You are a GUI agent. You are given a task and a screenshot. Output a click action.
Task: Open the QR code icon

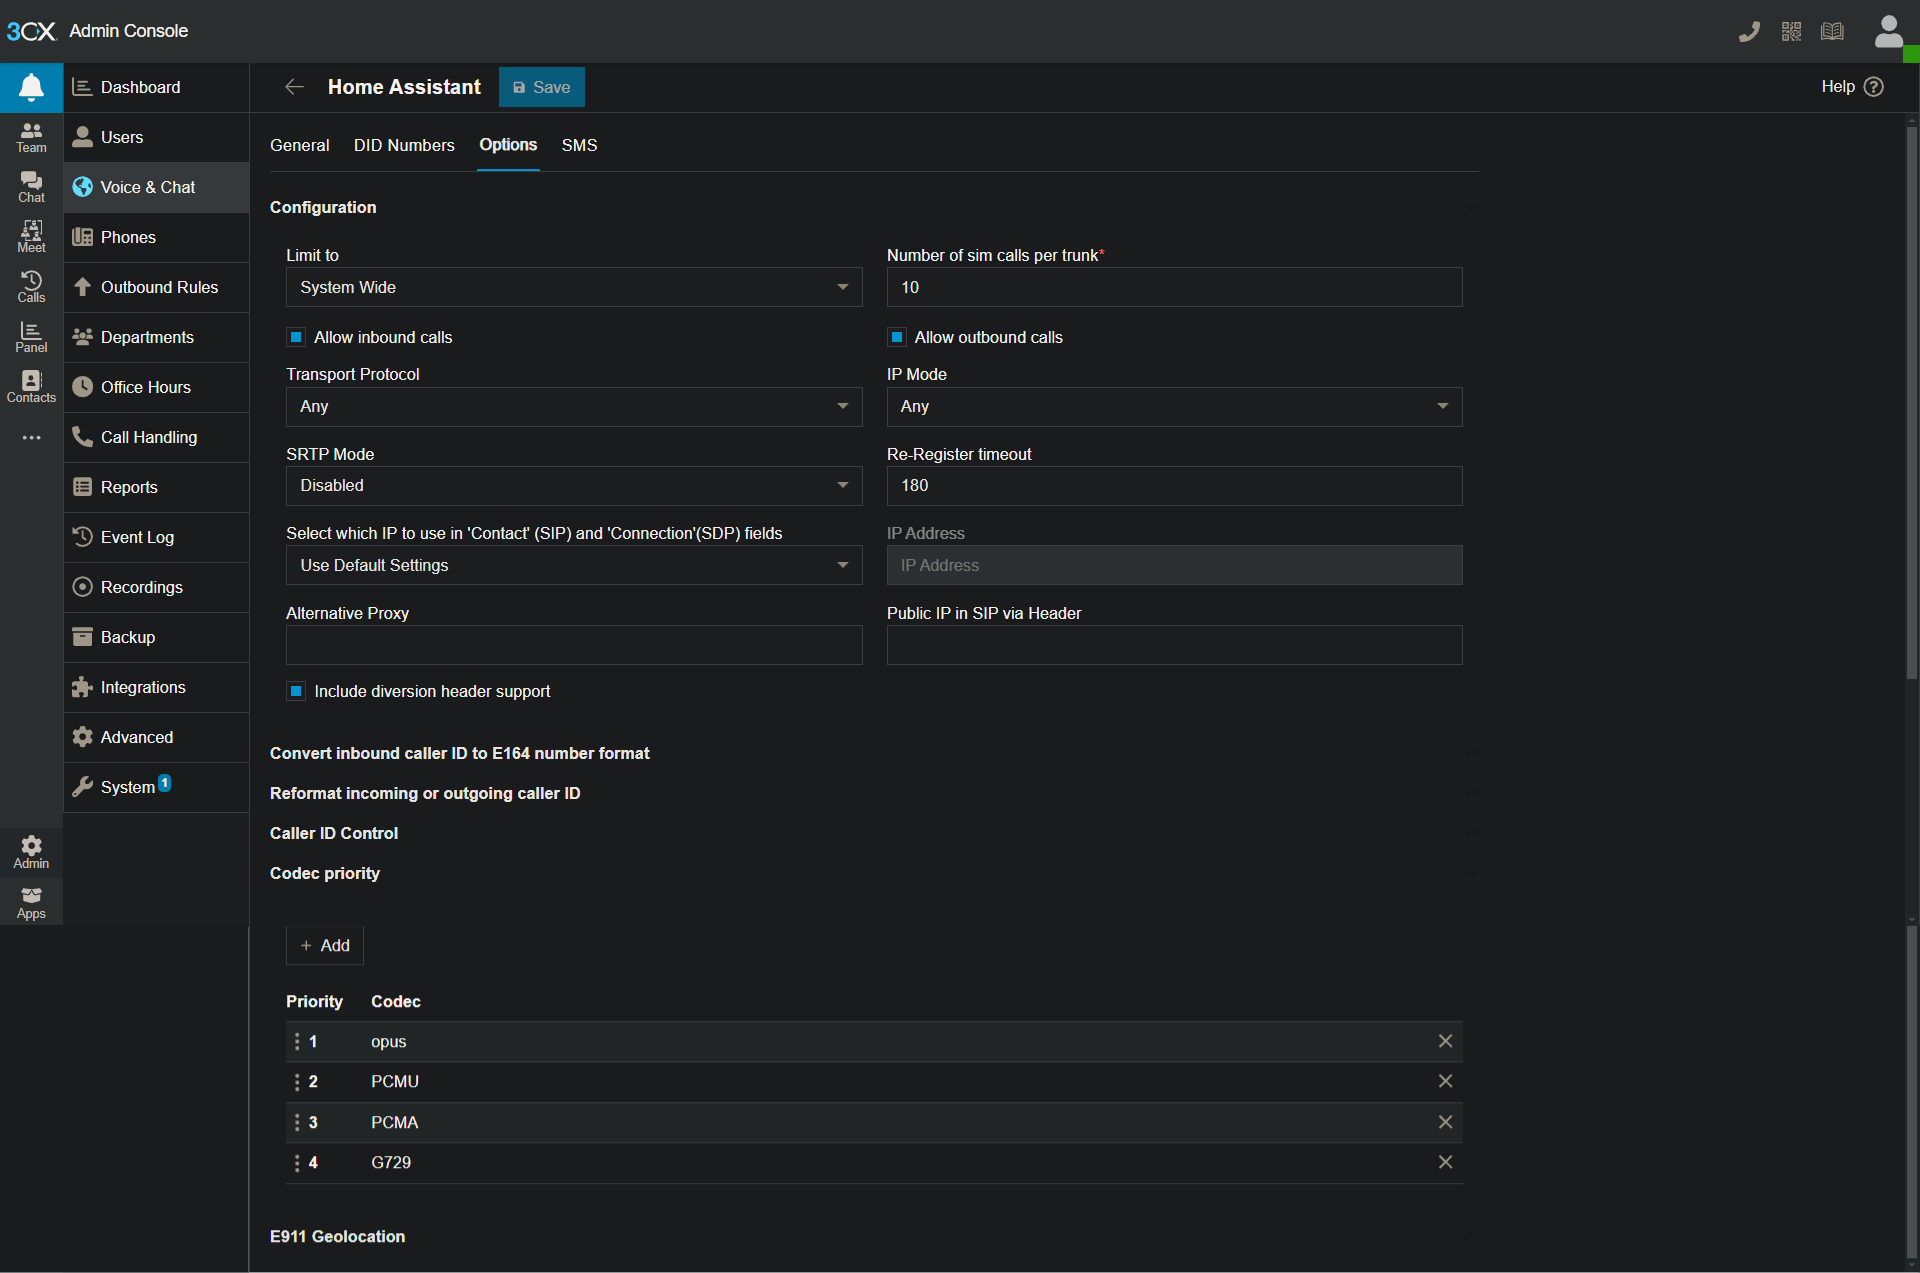[1791, 32]
